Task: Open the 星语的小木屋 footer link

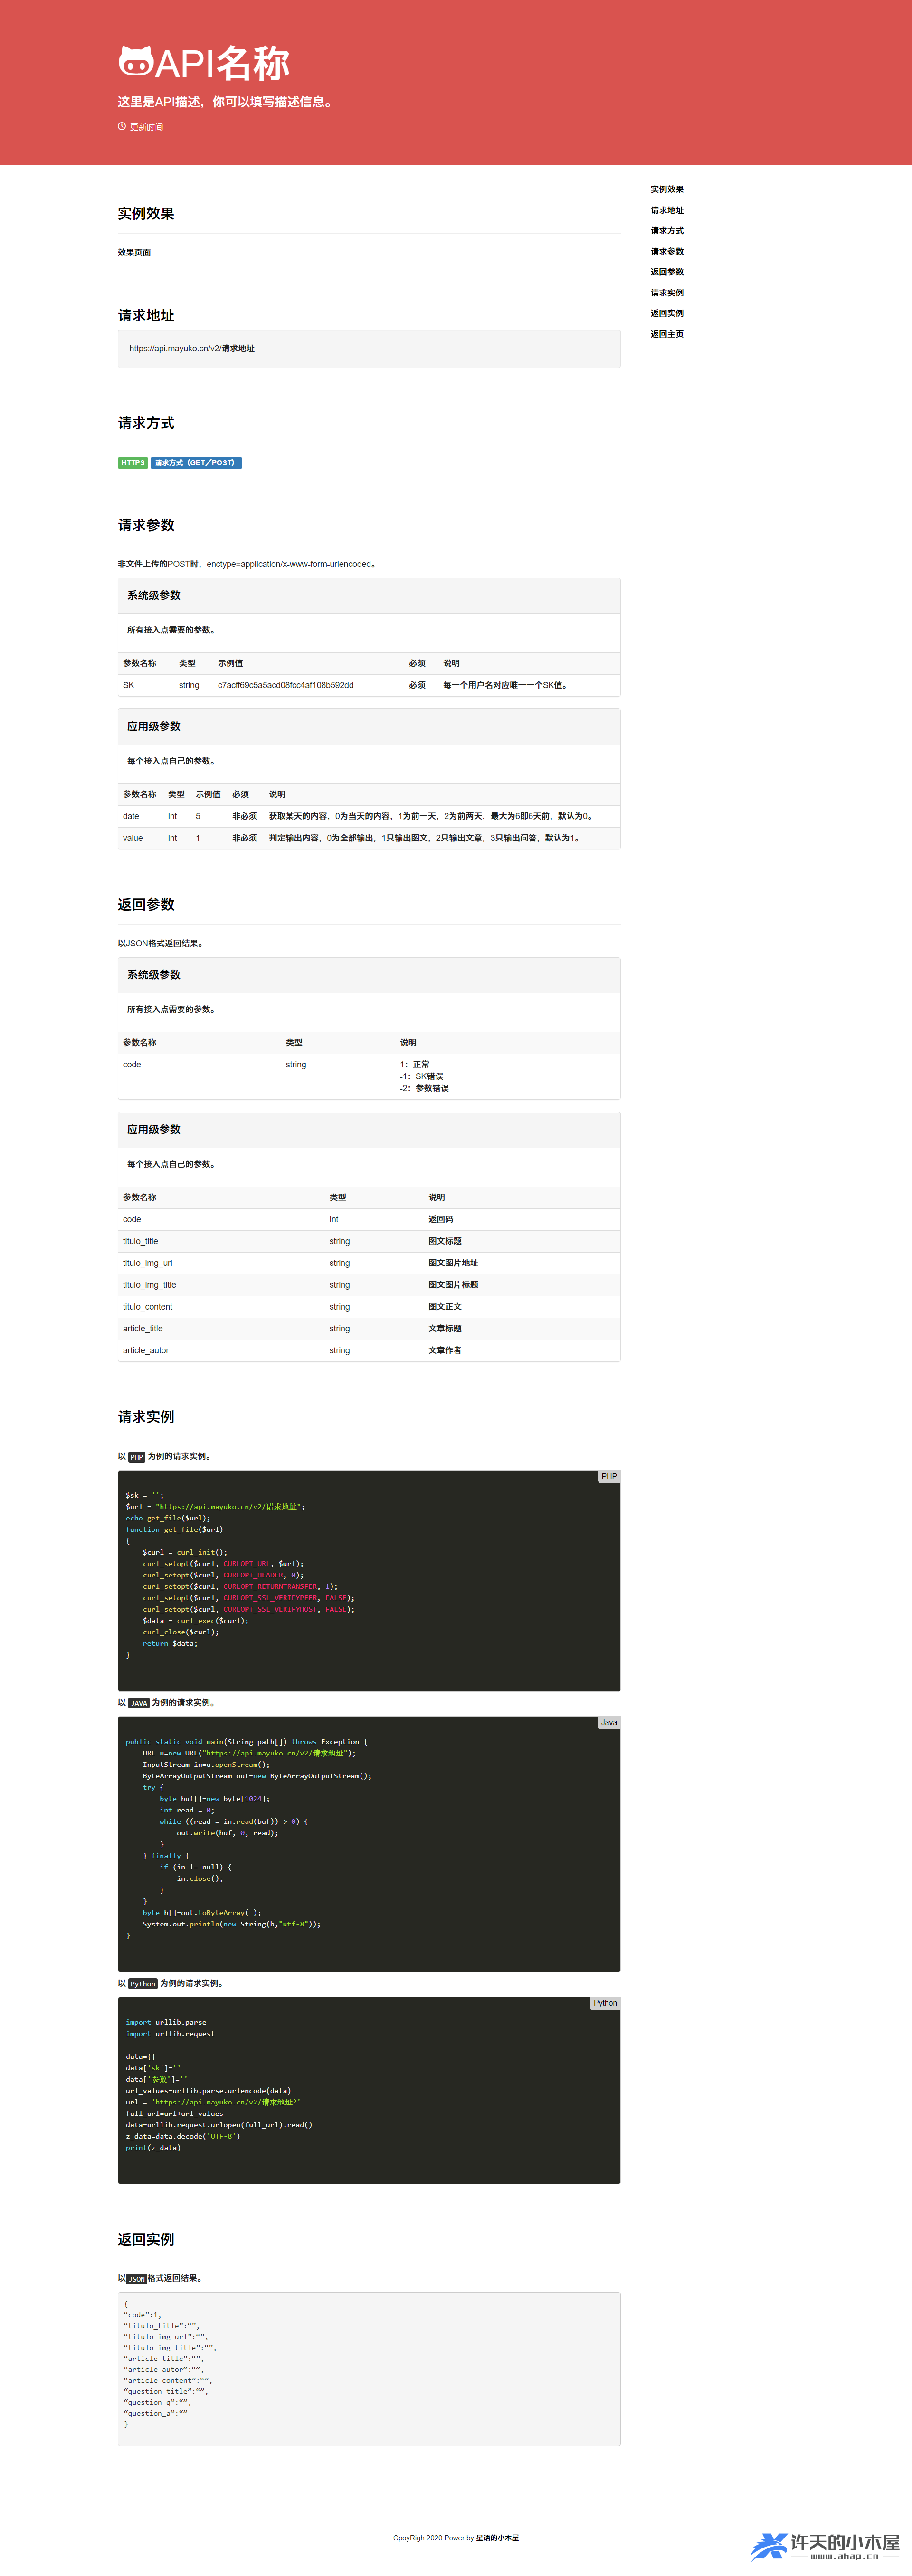Action: [497, 2537]
